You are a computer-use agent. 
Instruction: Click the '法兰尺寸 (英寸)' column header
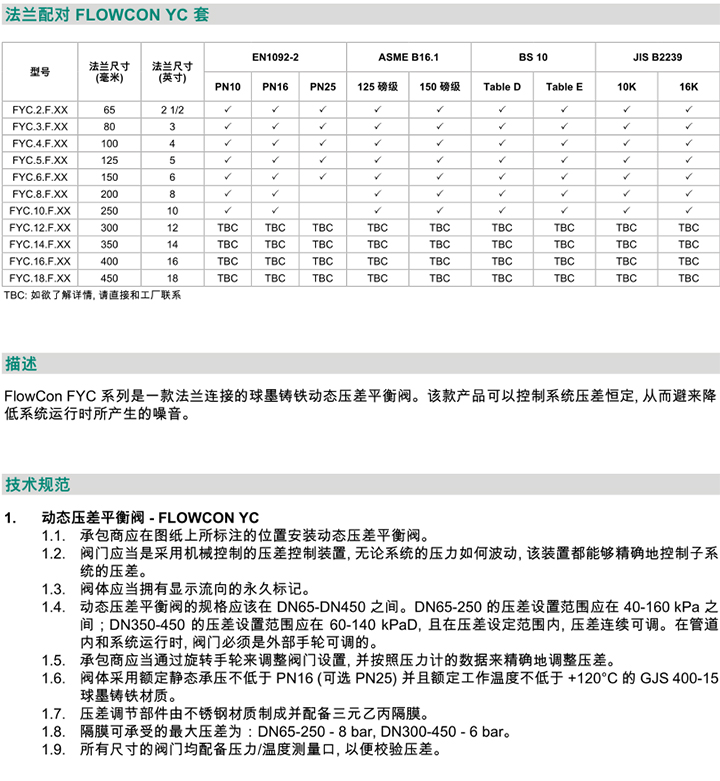[172, 72]
